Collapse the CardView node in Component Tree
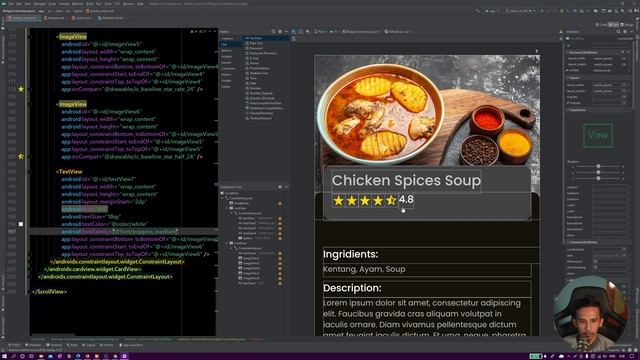Viewport: 640px width, 360px height. click(x=227, y=243)
